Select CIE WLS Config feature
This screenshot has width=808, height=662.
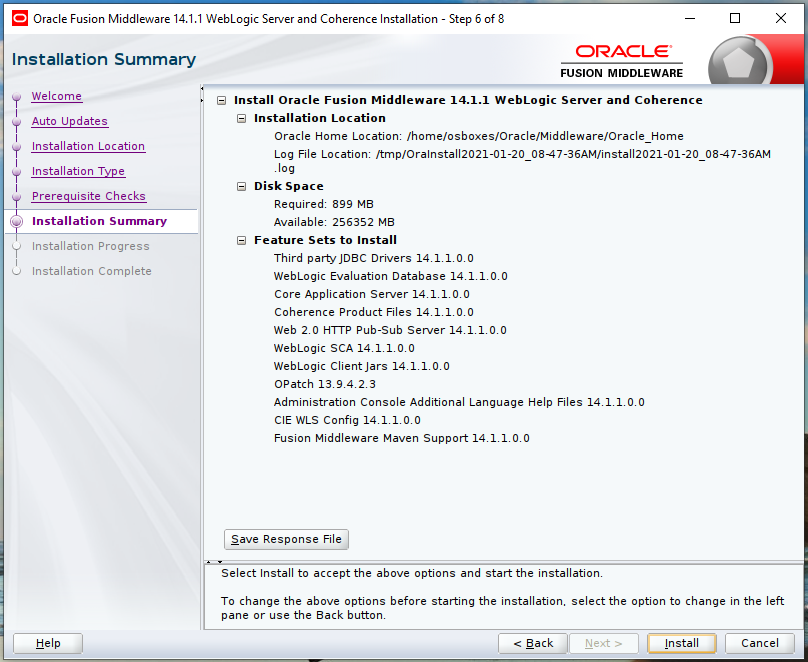(347, 421)
